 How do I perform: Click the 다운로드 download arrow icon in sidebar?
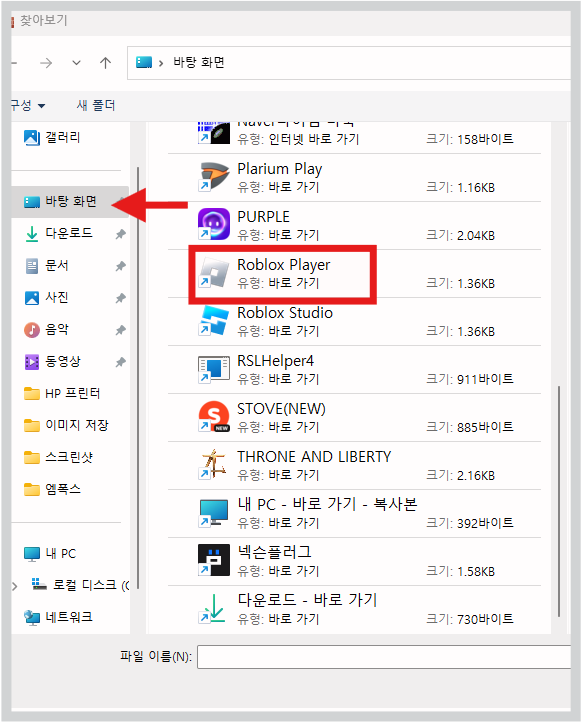pyautogui.click(x=32, y=234)
